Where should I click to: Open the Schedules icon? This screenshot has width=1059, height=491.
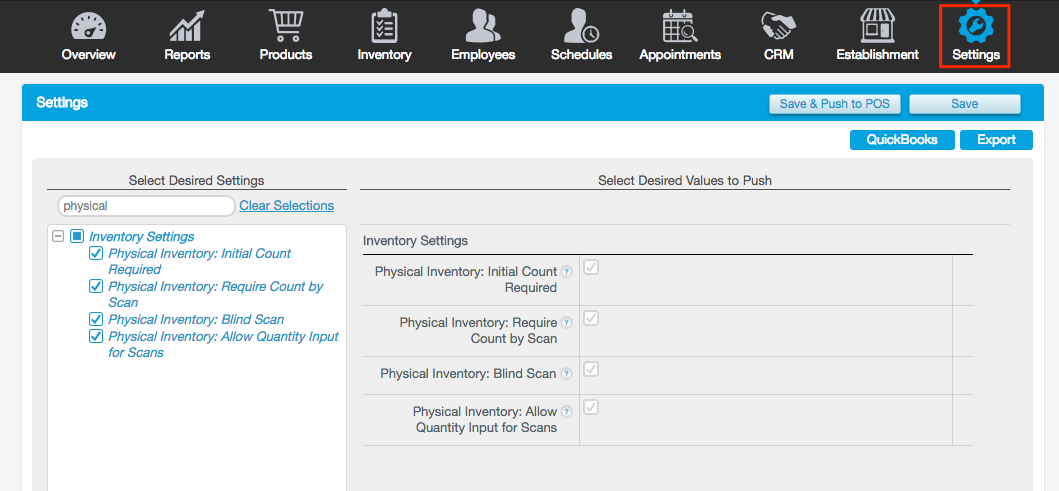(x=581, y=27)
